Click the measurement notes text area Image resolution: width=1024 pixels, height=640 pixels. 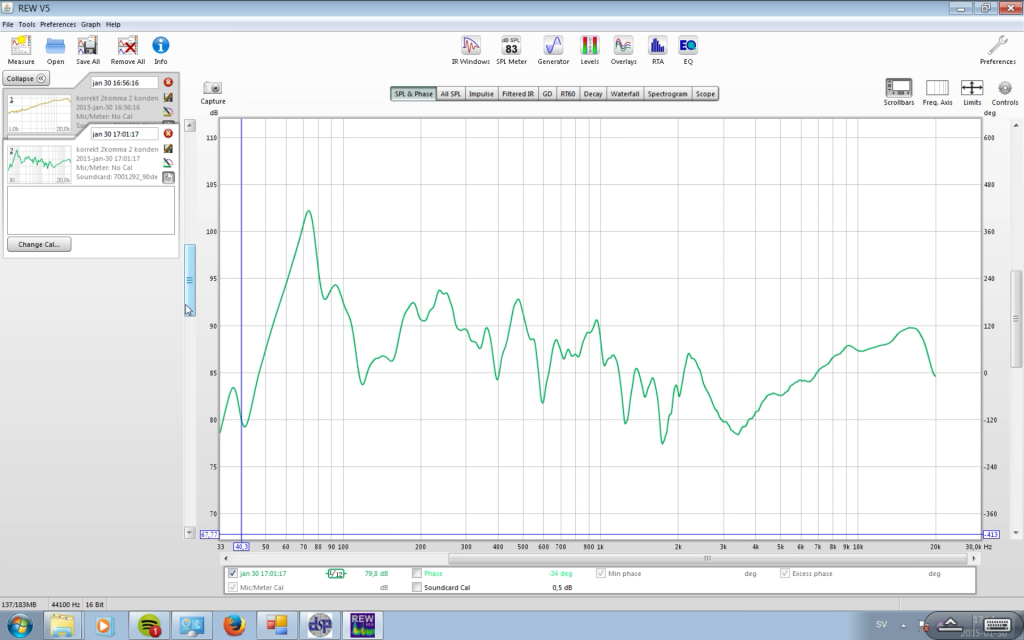tap(91, 210)
